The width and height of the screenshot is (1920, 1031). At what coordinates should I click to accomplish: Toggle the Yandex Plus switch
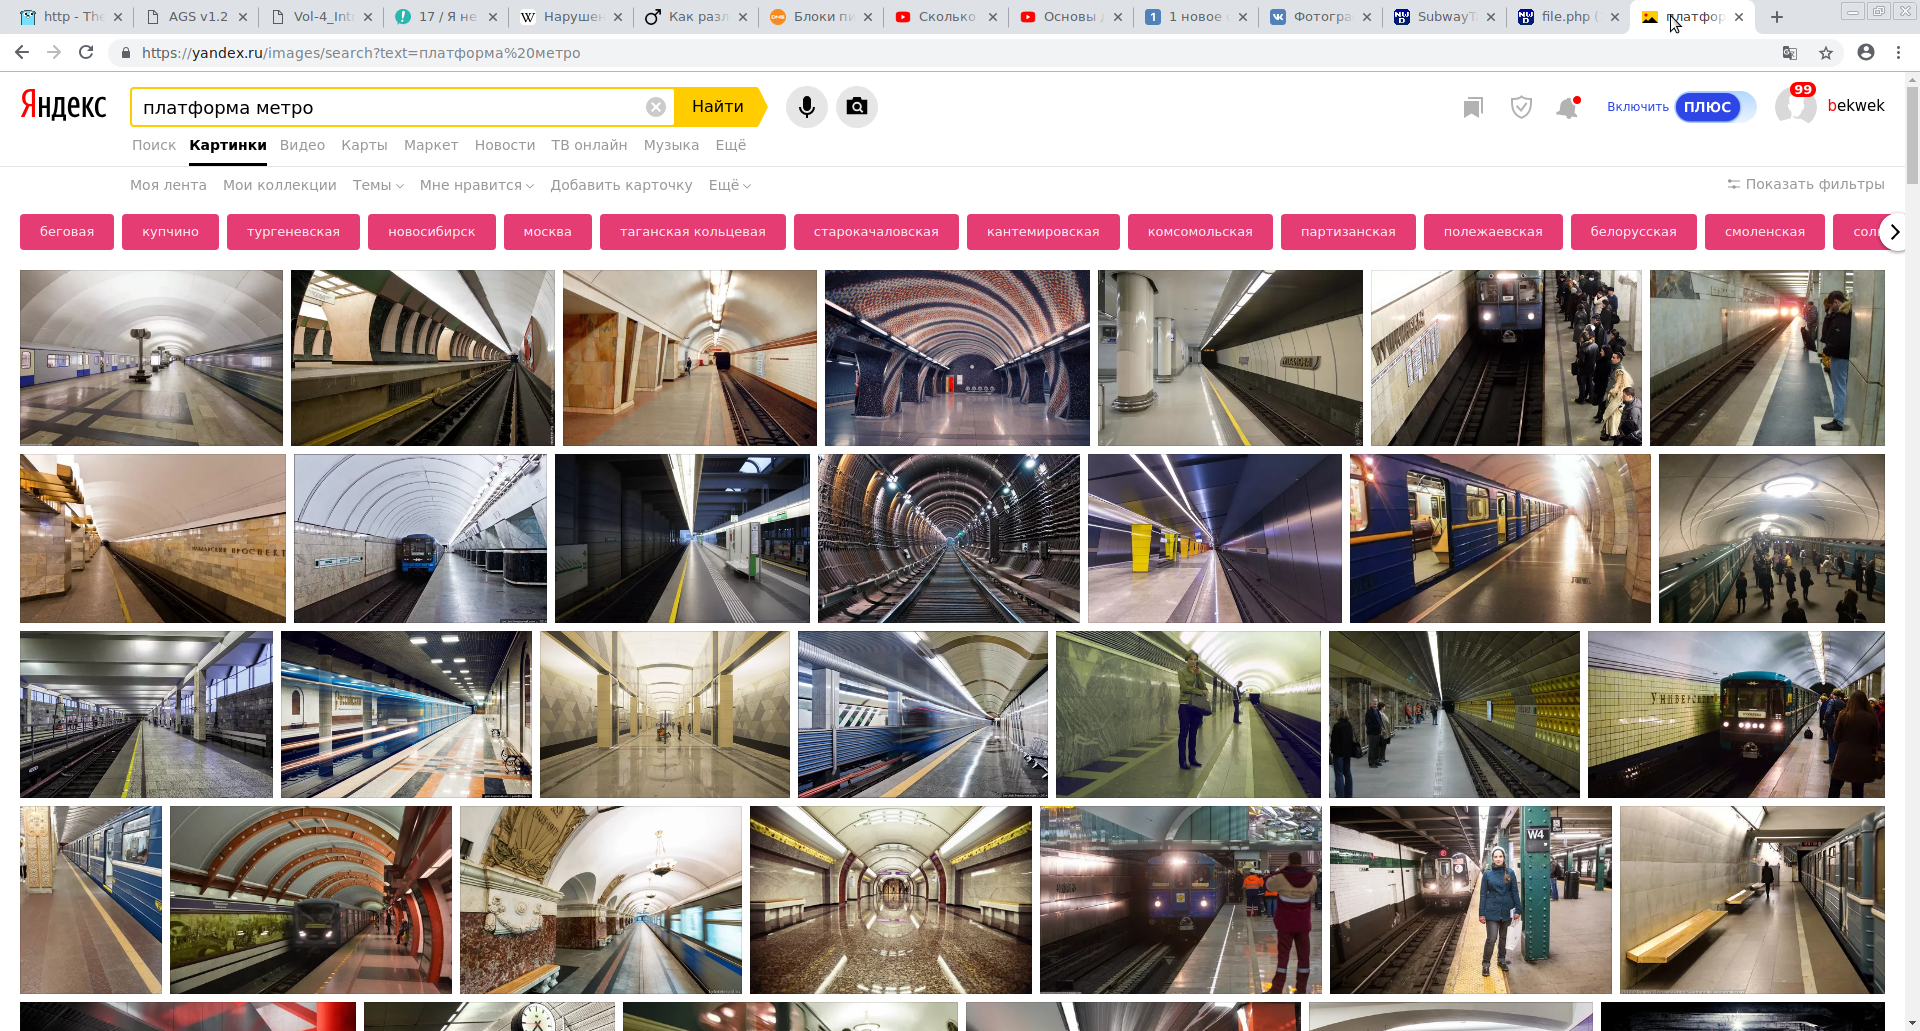(1714, 107)
